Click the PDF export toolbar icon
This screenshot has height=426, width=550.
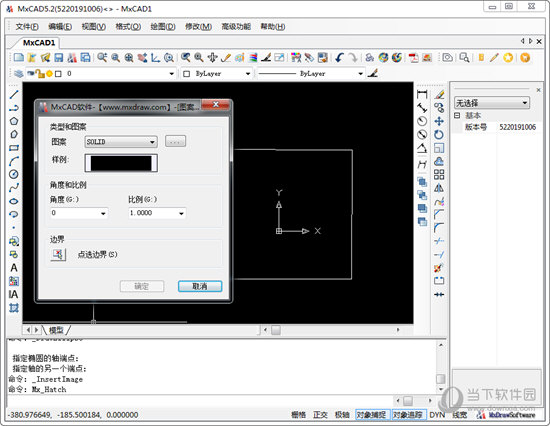click(x=414, y=58)
